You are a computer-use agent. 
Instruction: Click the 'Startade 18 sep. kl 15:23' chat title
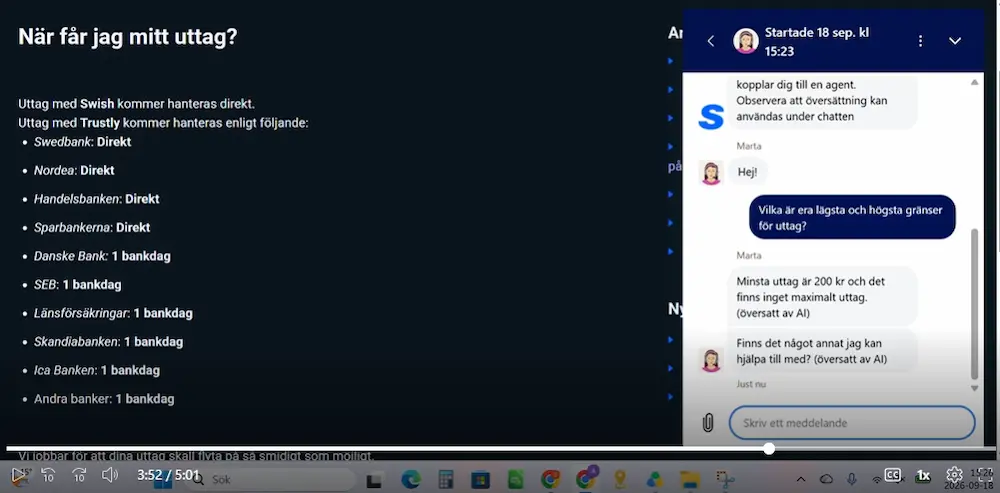point(817,41)
